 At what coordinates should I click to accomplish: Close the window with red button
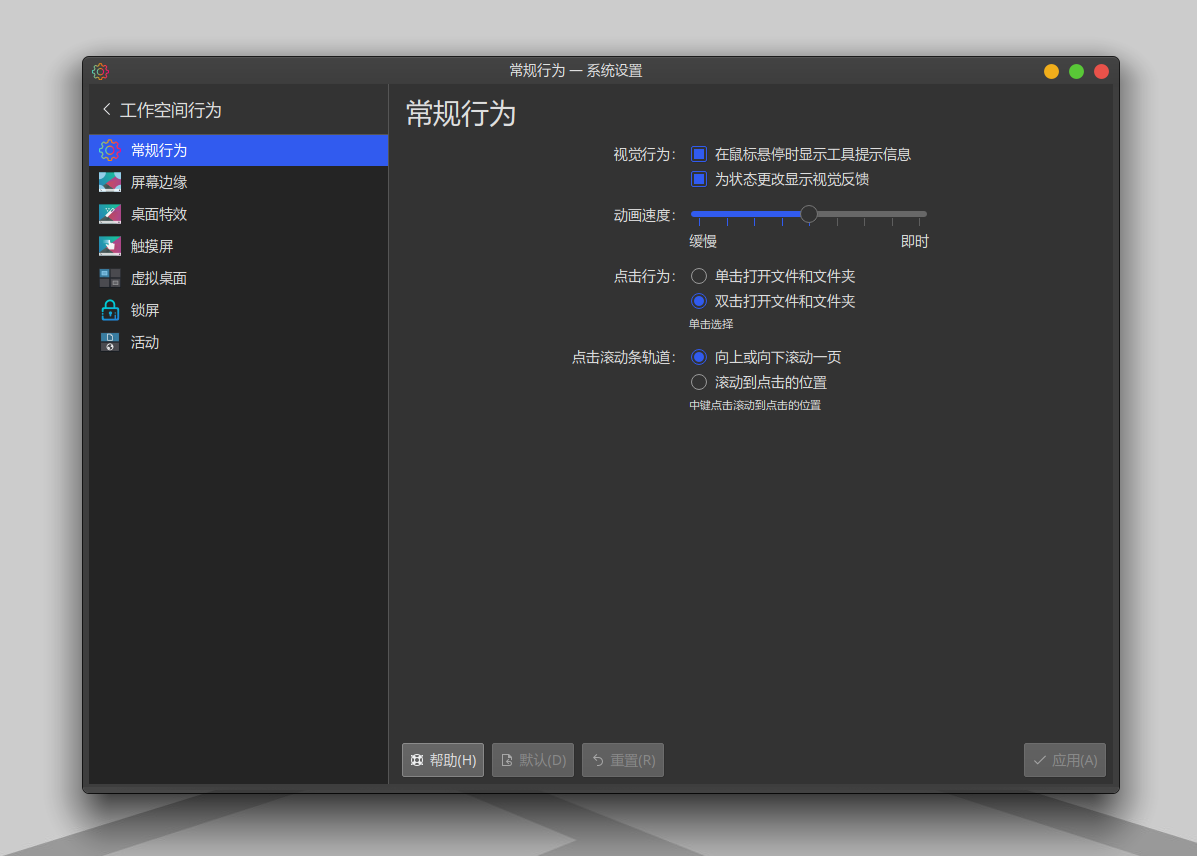(x=1102, y=72)
